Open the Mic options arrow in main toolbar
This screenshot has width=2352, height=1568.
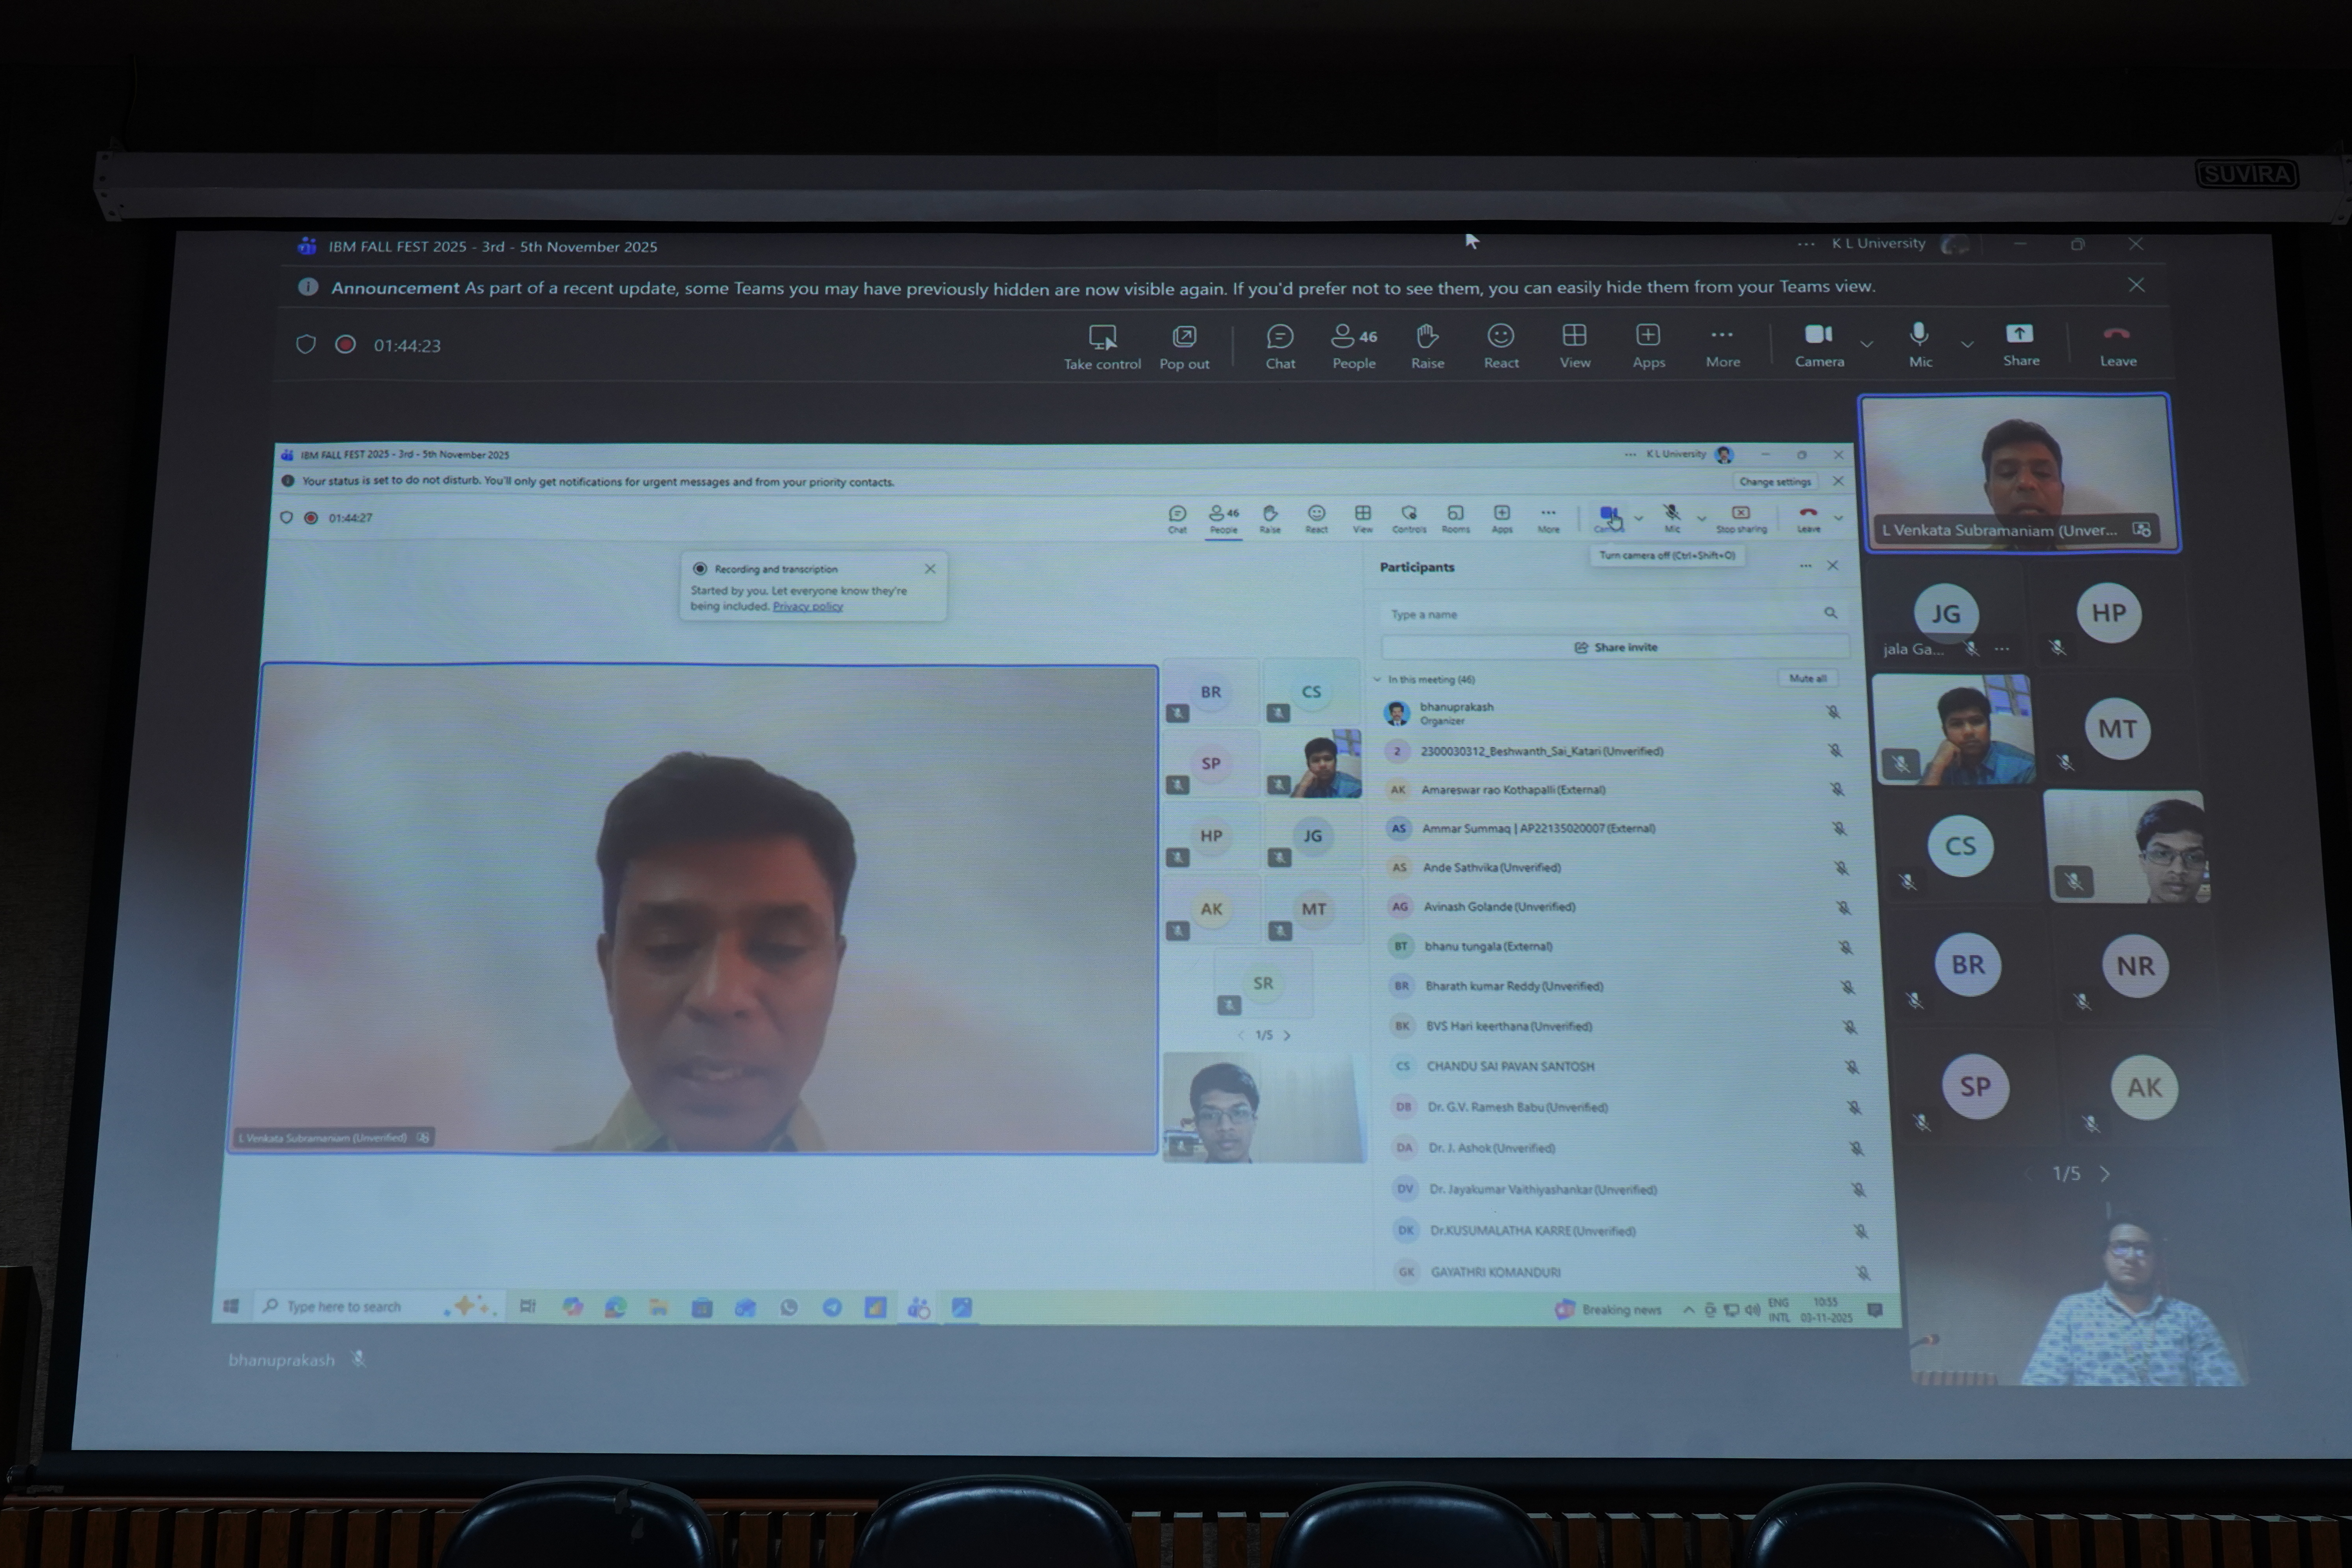(x=1967, y=344)
